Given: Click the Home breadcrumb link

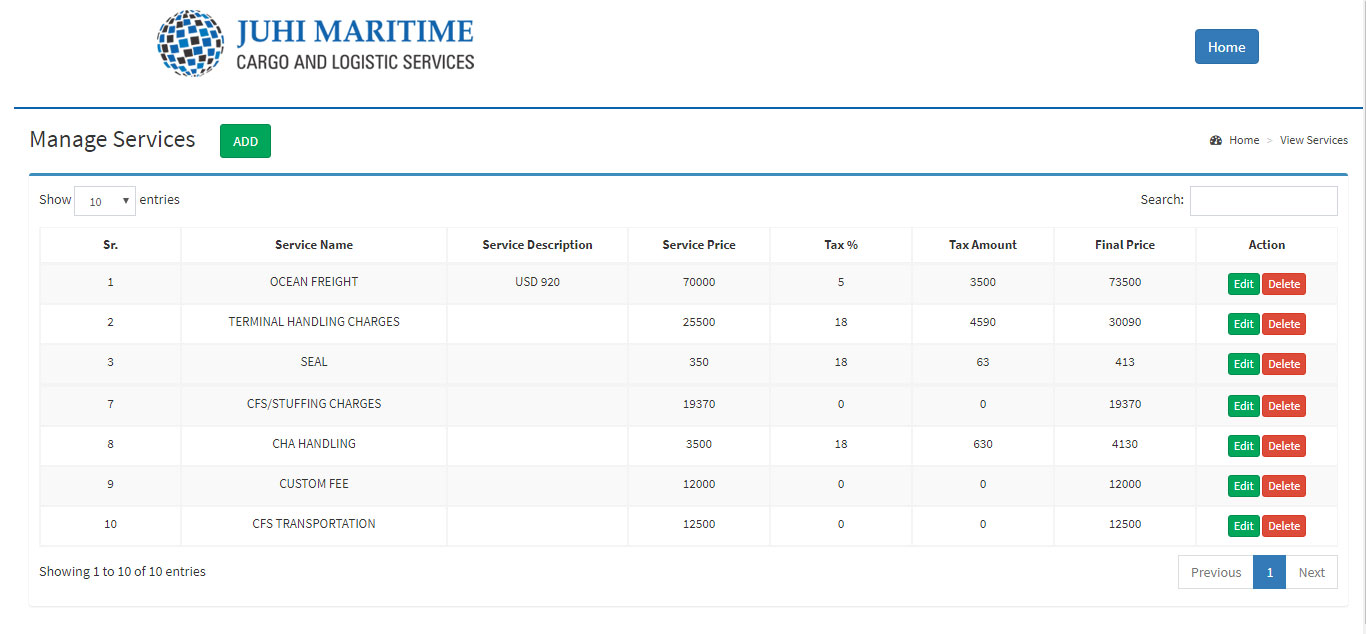Looking at the screenshot, I should (x=1244, y=140).
